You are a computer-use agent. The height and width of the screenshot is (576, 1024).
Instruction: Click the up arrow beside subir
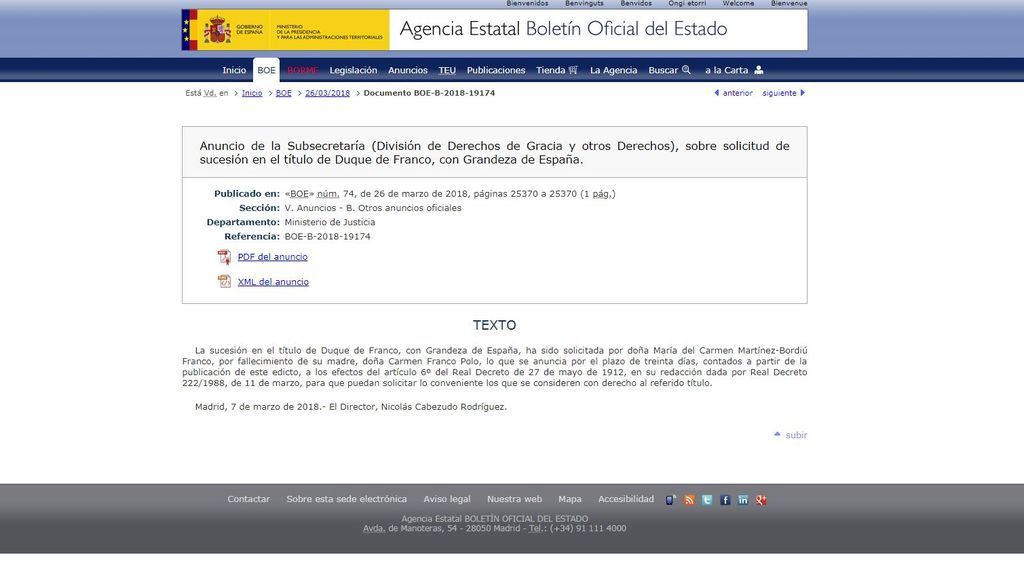(x=777, y=434)
